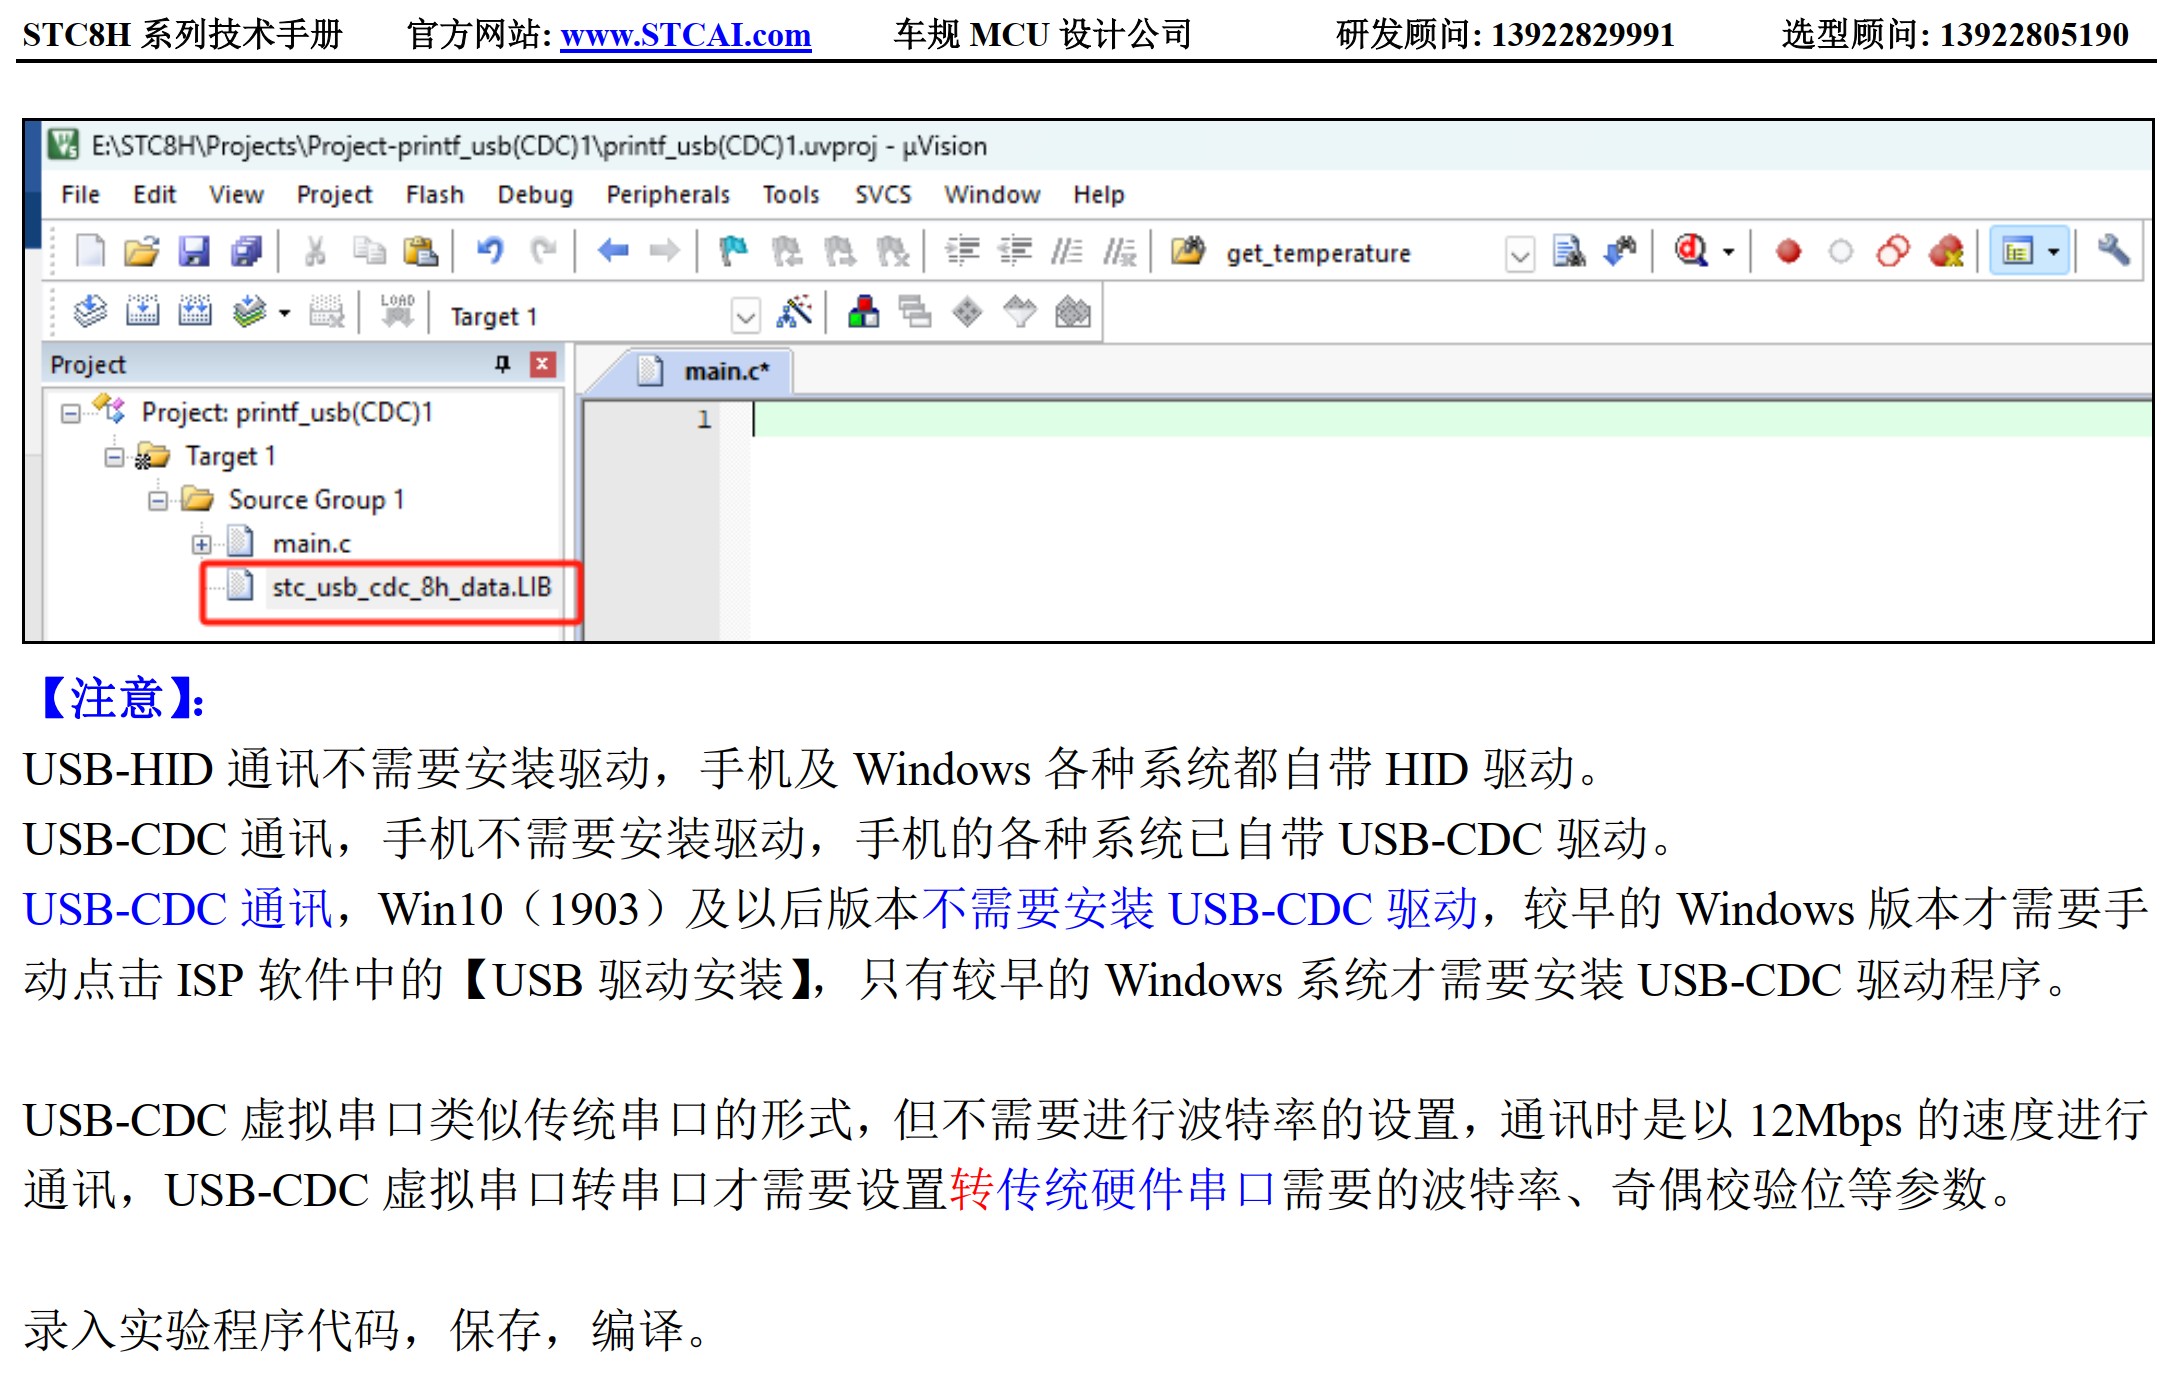Viewport: 2182px width, 1375px height.
Task: Insert a breakpoint with red dot
Action: tap(1789, 251)
